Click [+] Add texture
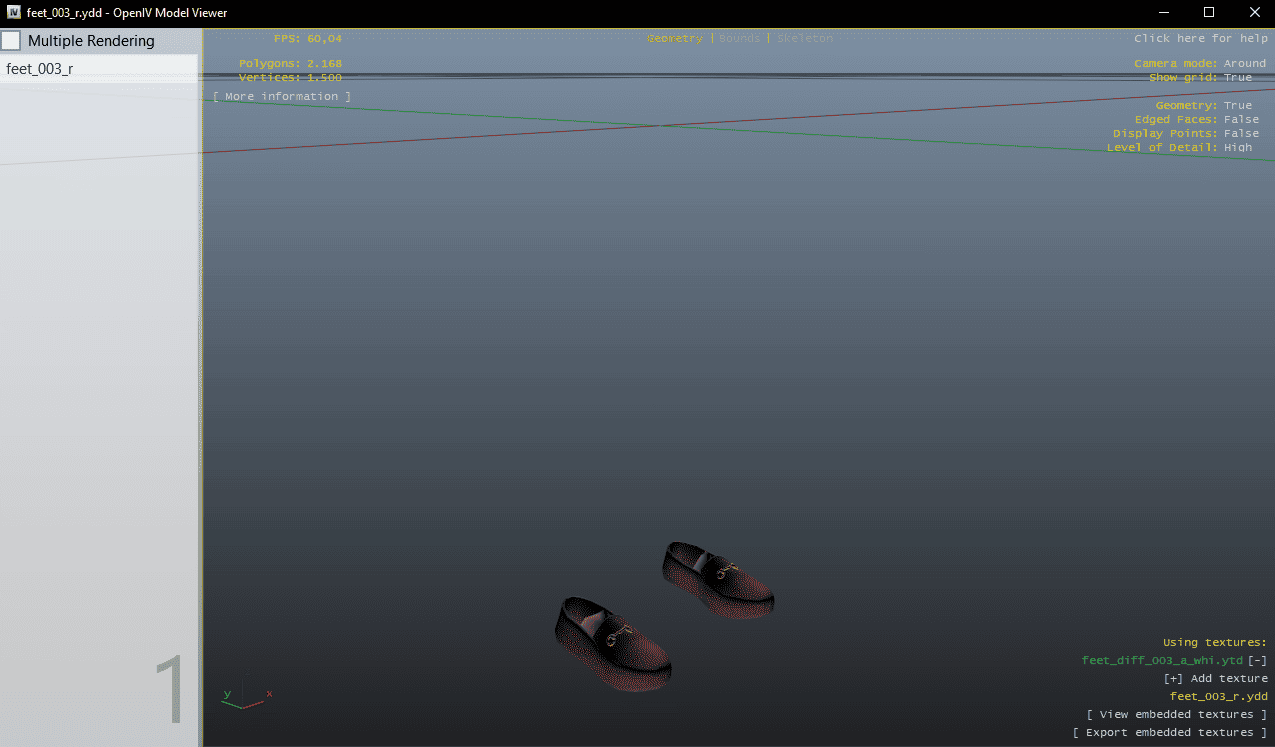 1215,678
